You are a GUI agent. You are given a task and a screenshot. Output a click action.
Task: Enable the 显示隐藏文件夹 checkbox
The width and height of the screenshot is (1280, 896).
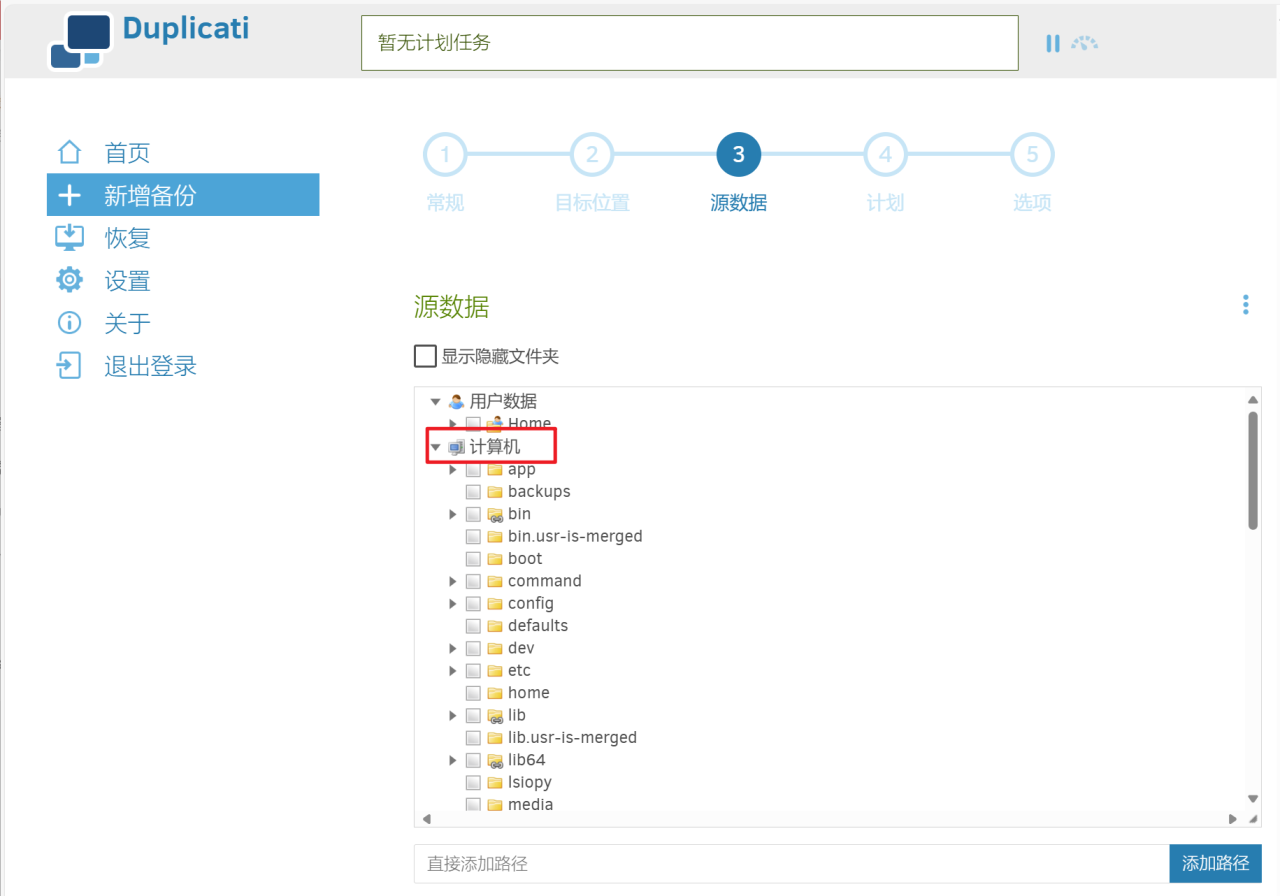point(425,356)
